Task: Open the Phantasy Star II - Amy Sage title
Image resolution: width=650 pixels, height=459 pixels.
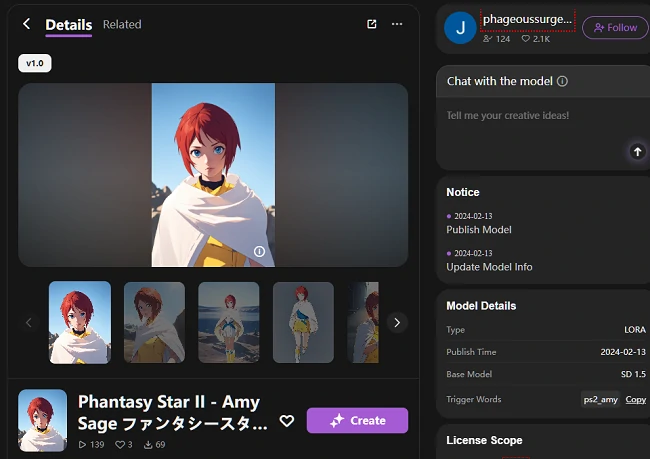Action: (x=172, y=413)
